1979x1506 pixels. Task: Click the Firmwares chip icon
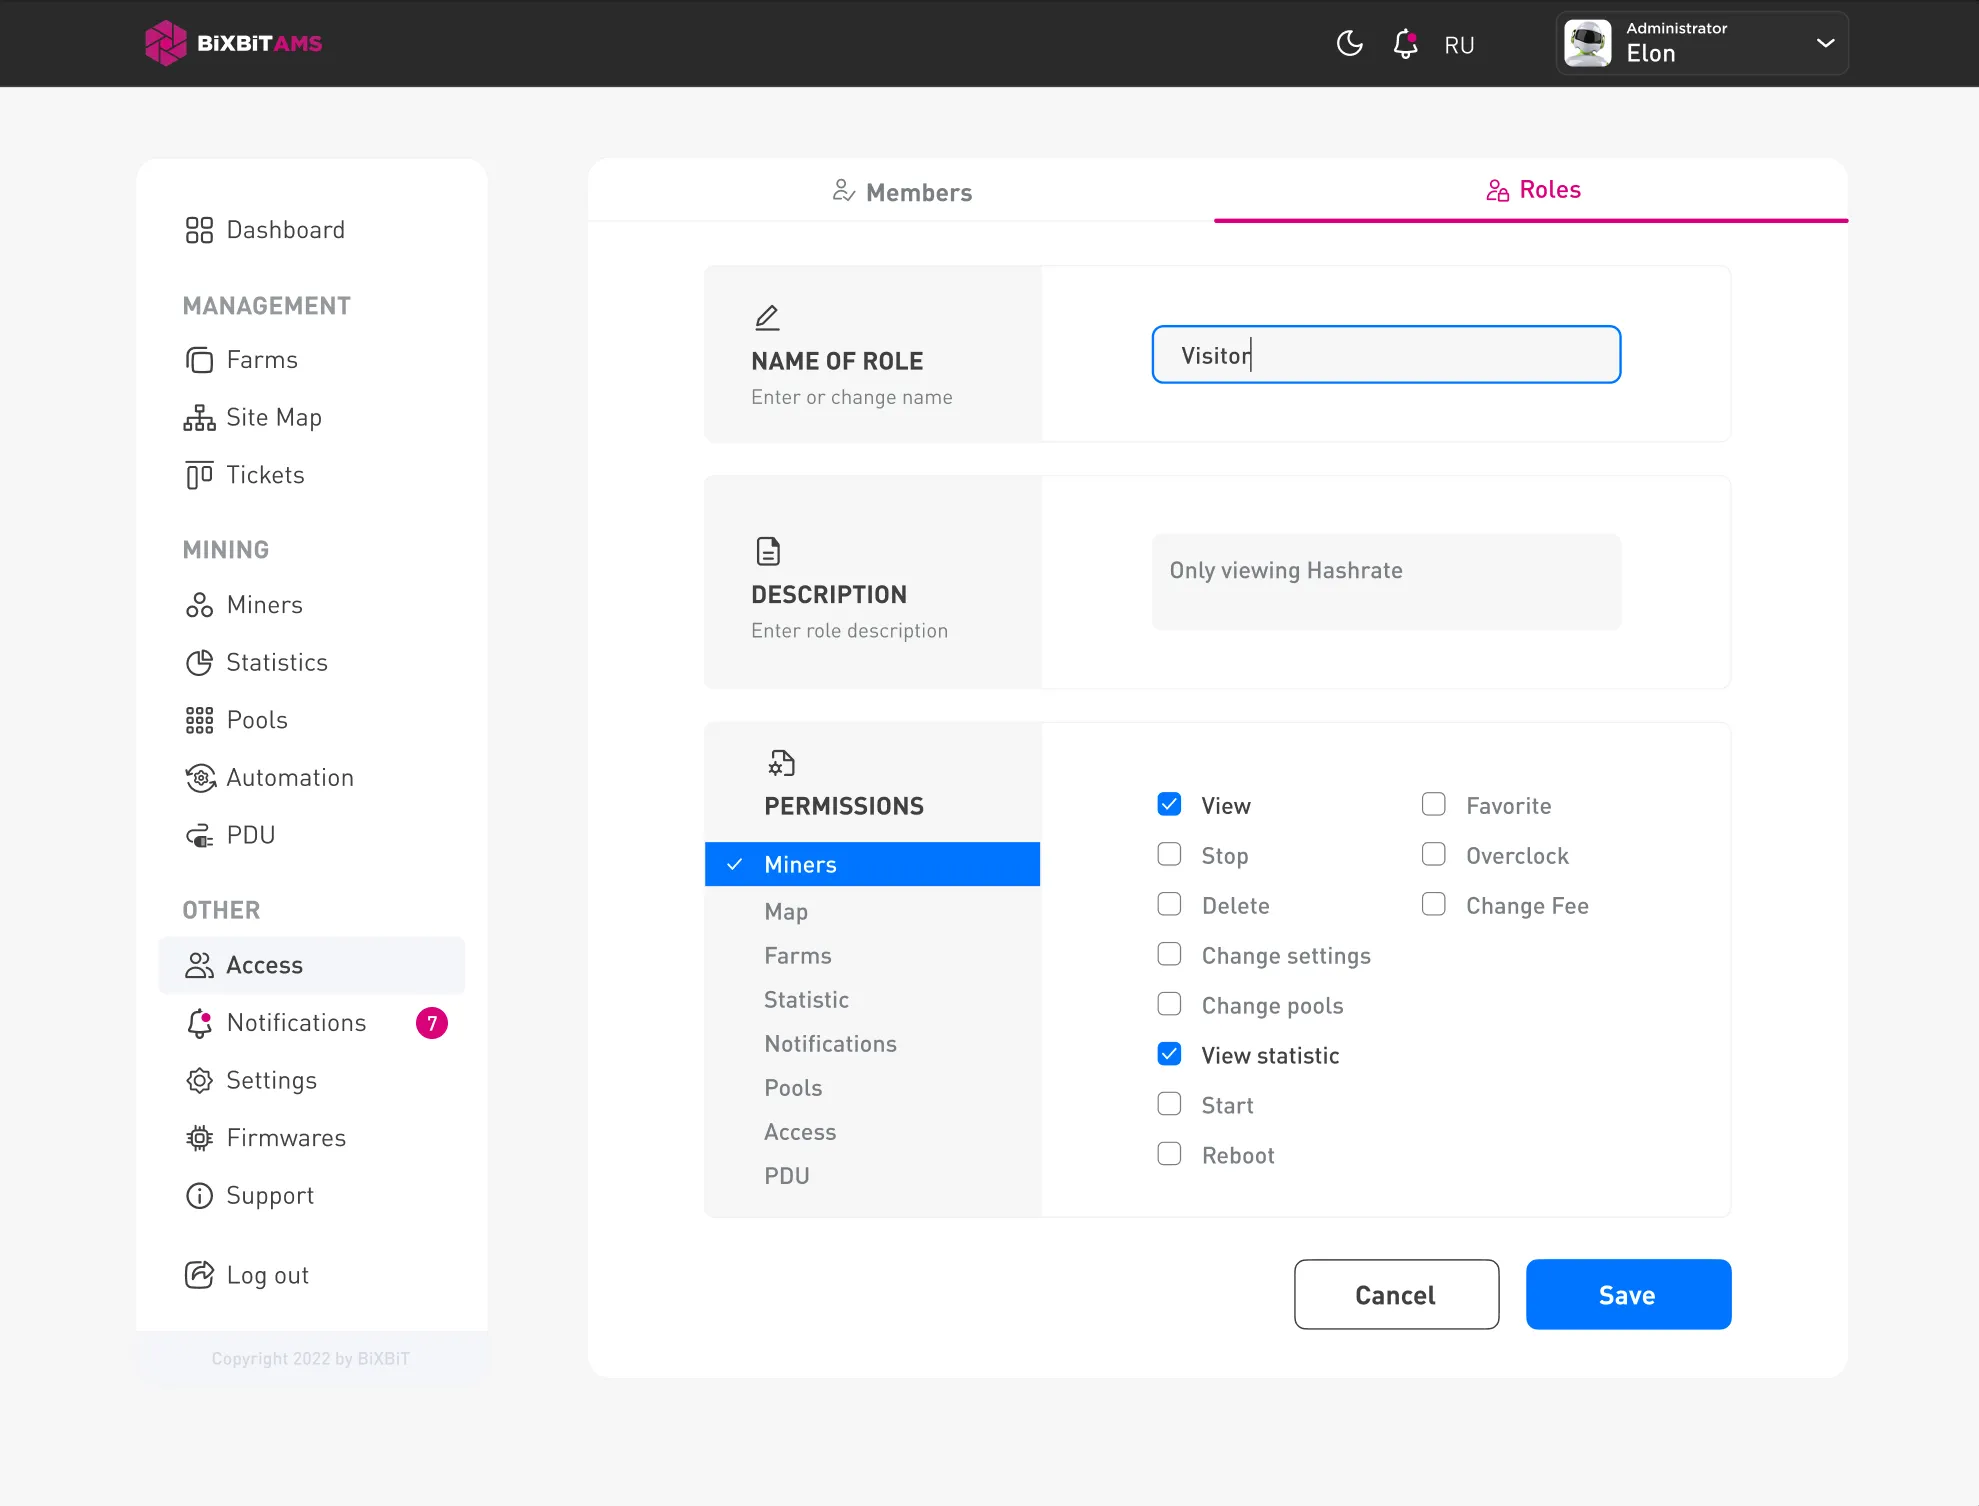point(199,1138)
